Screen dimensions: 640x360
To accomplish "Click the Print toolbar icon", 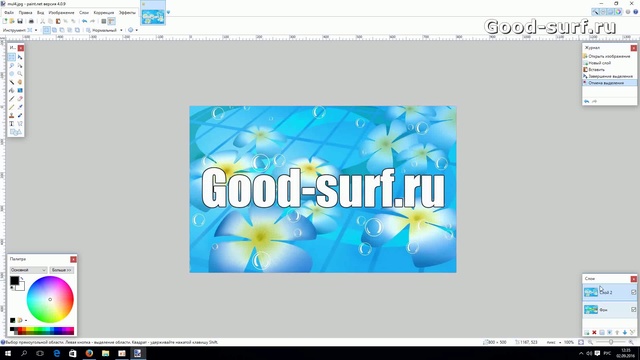I will click(31, 21).
